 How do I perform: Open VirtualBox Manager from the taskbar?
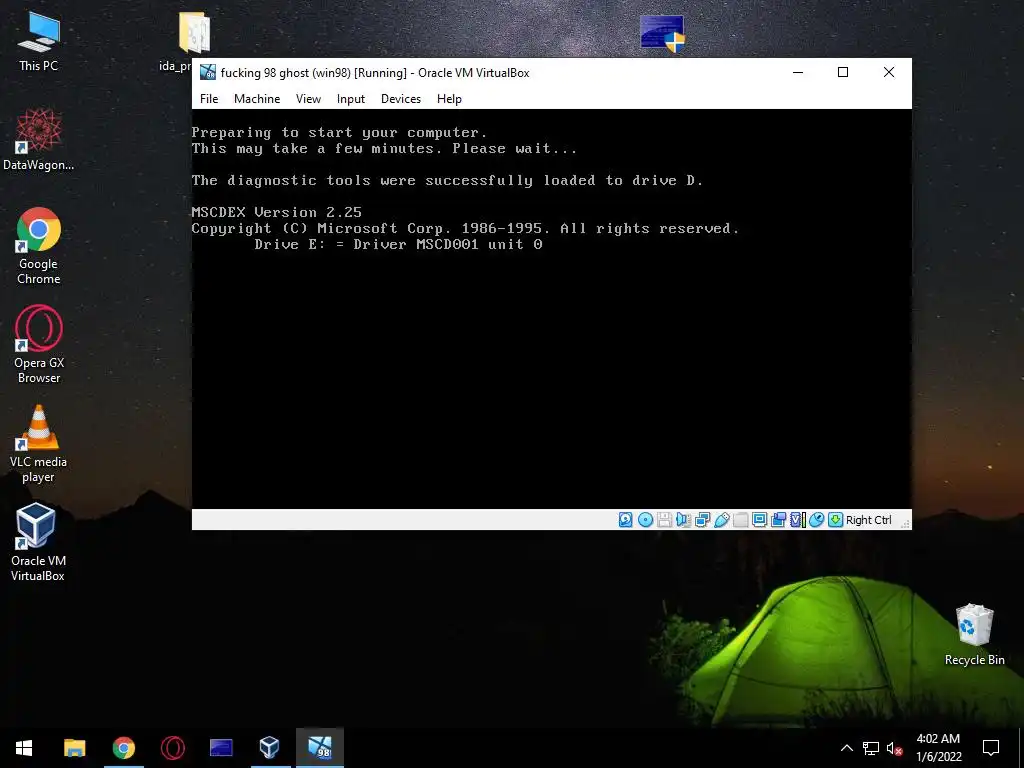(270, 748)
